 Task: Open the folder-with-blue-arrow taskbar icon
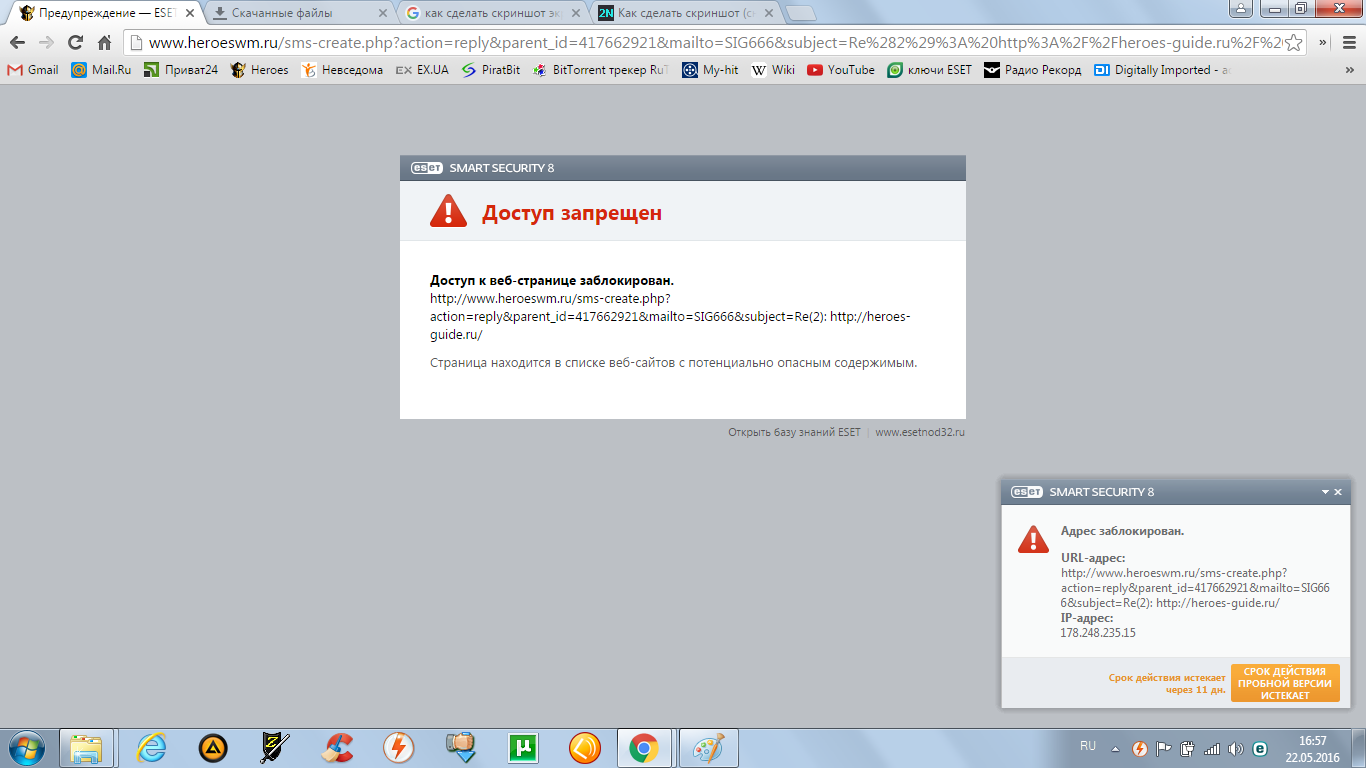click(461, 747)
